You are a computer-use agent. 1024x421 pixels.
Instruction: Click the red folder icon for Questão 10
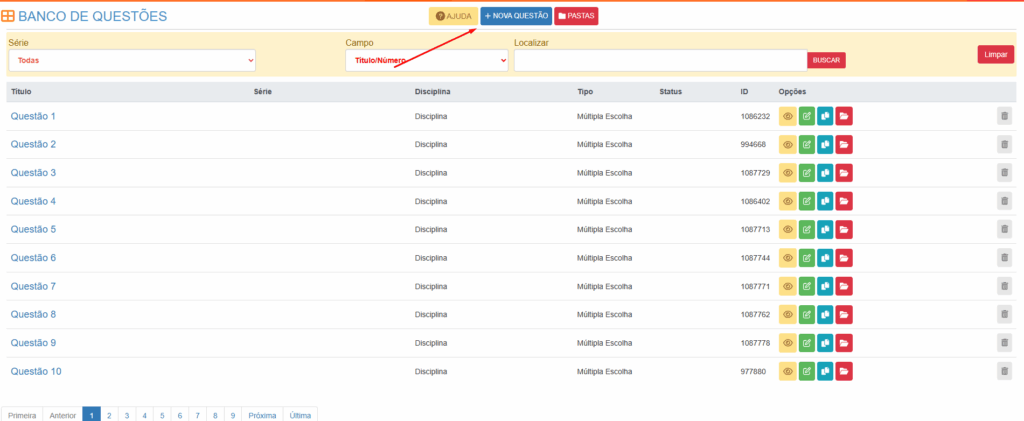(x=844, y=371)
